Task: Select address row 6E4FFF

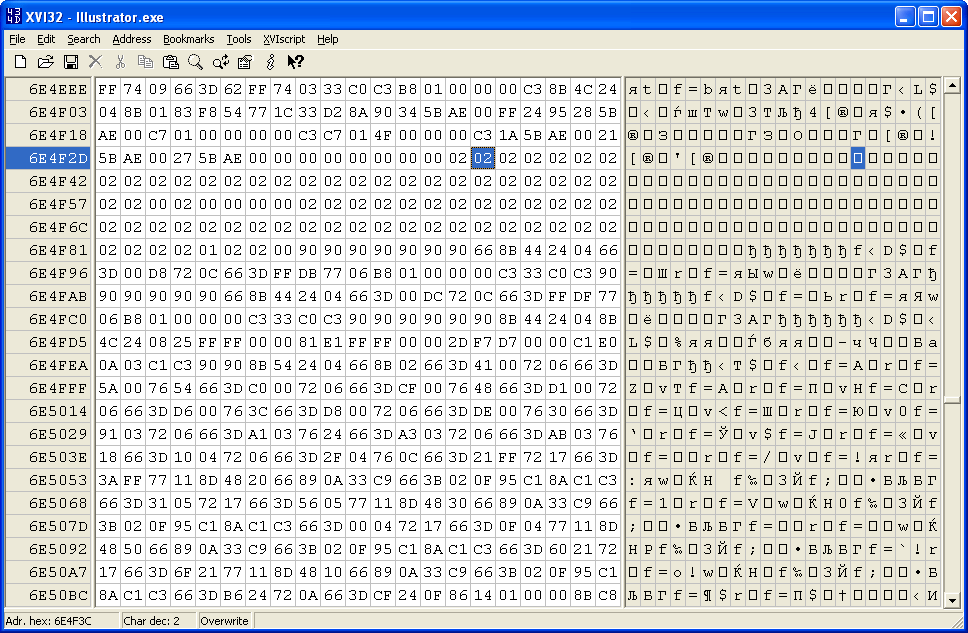Action: coord(48,388)
